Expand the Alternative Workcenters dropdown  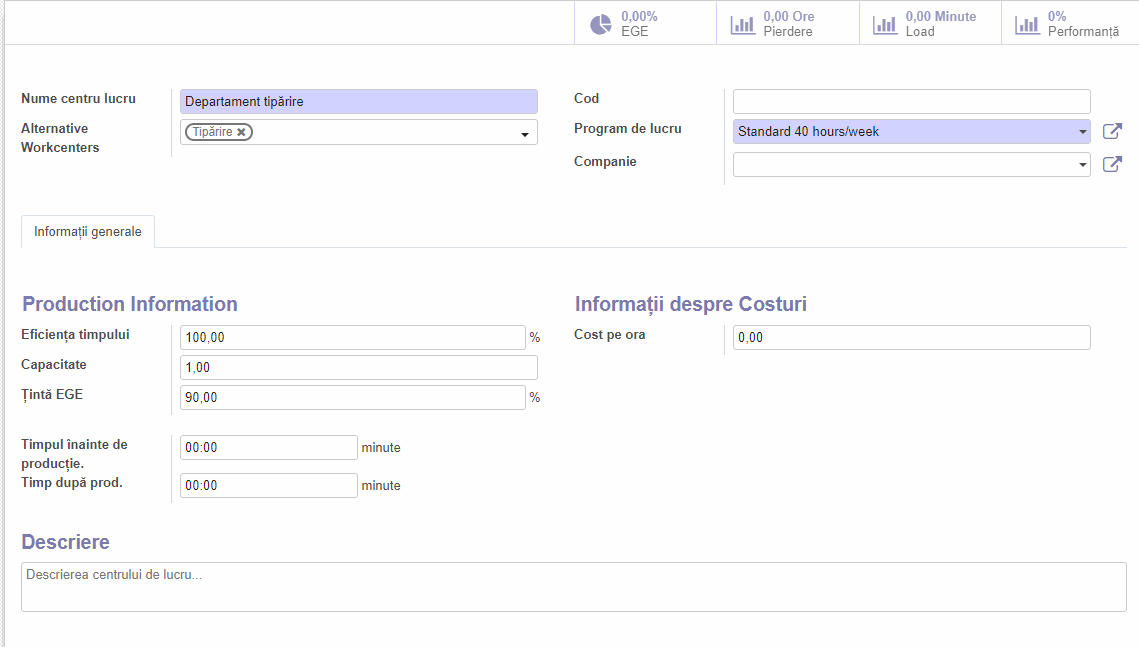pyautogui.click(x=524, y=134)
